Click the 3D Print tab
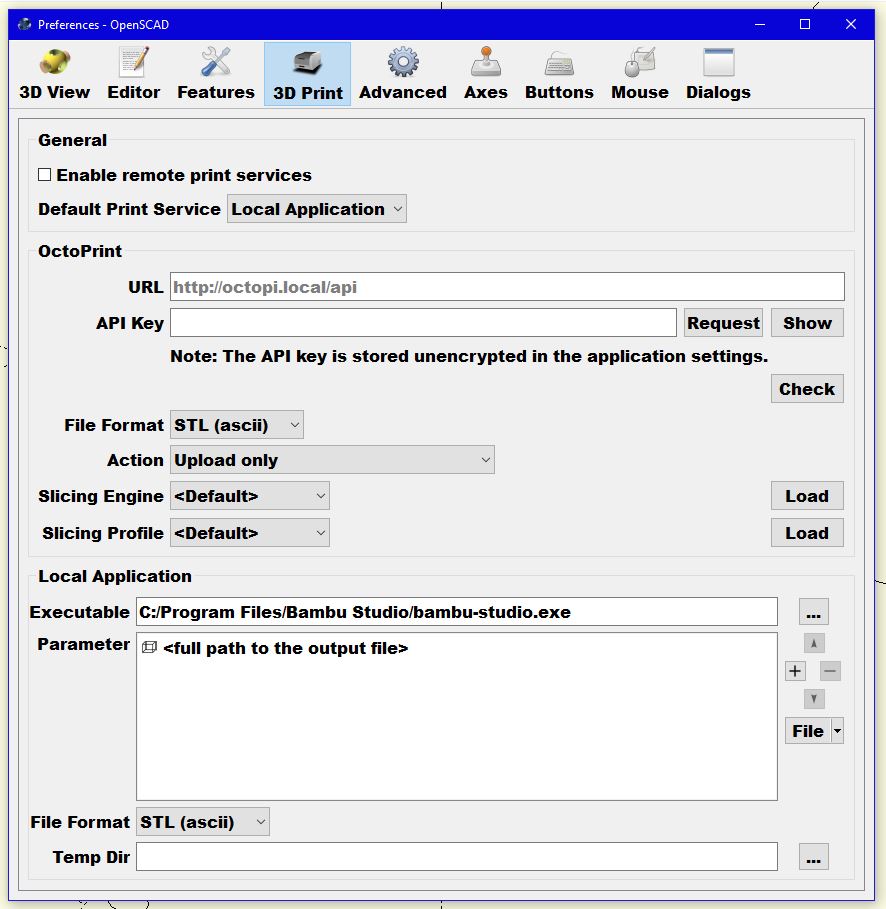Viewport: 886px width, 909px height. coord(308,75)
